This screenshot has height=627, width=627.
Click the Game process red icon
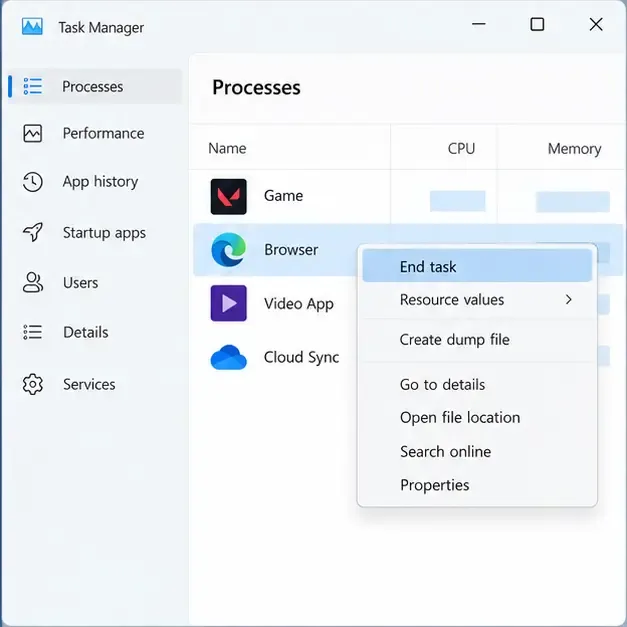coord(228,196)
